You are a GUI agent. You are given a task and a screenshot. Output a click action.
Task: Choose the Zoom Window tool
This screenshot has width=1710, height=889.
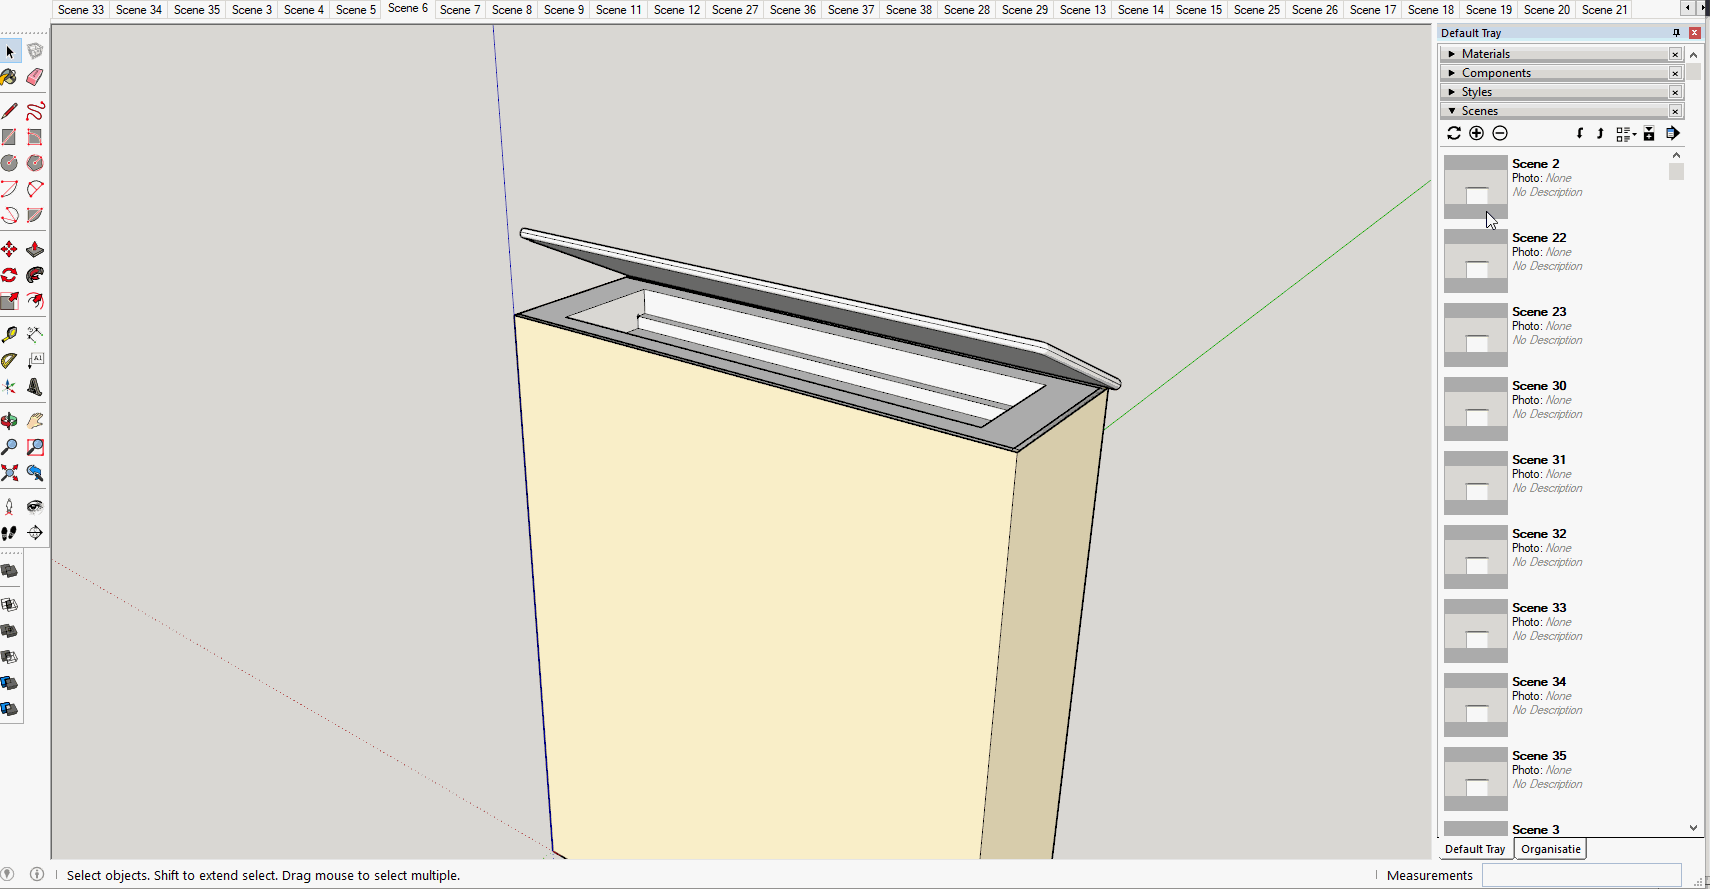point(35,447)
